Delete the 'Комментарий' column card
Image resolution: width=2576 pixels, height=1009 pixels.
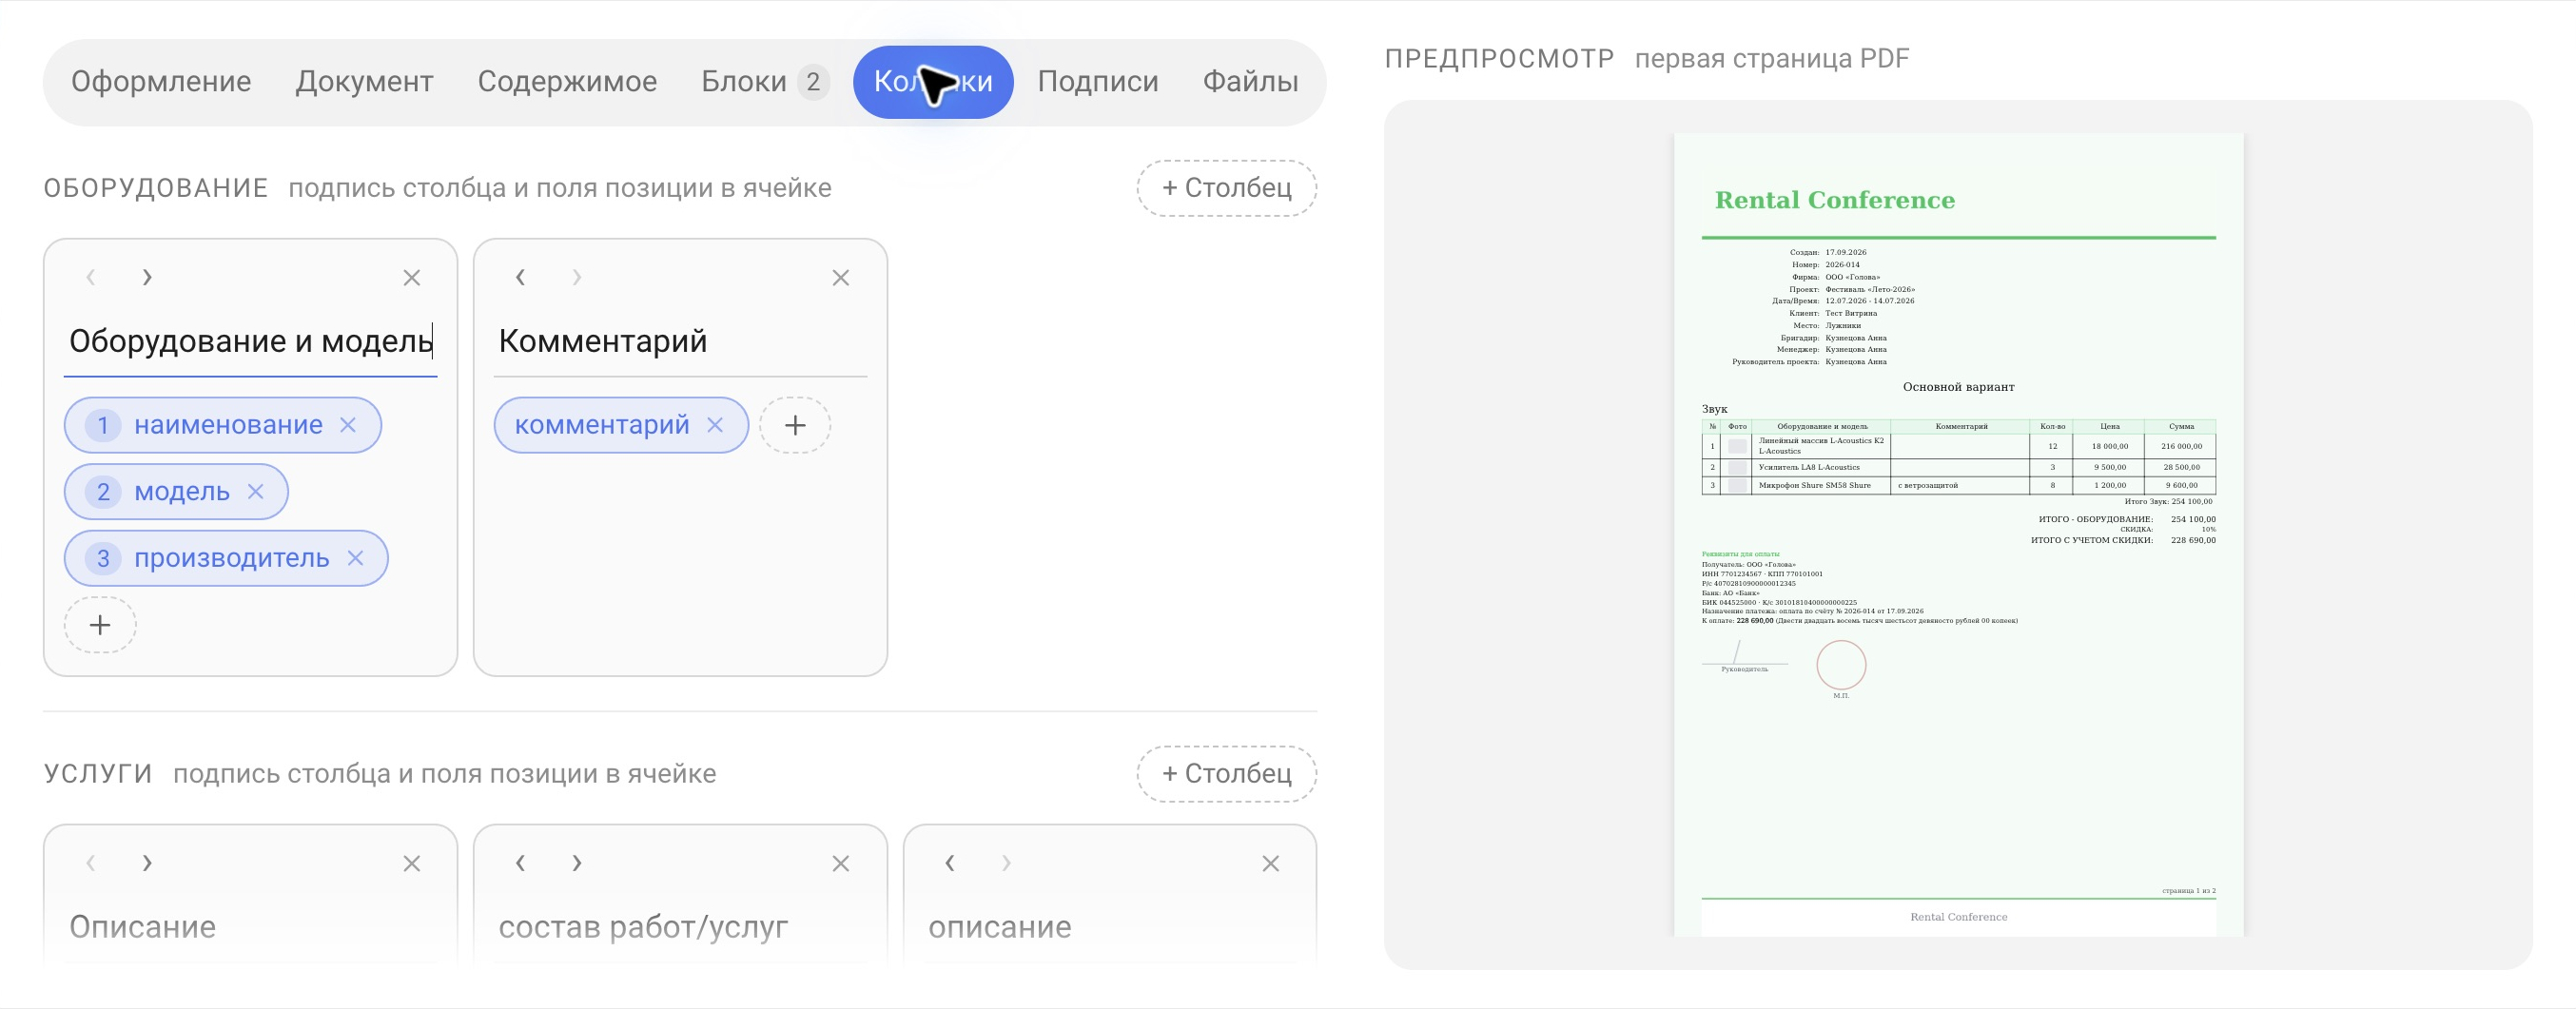coord(841,278)
